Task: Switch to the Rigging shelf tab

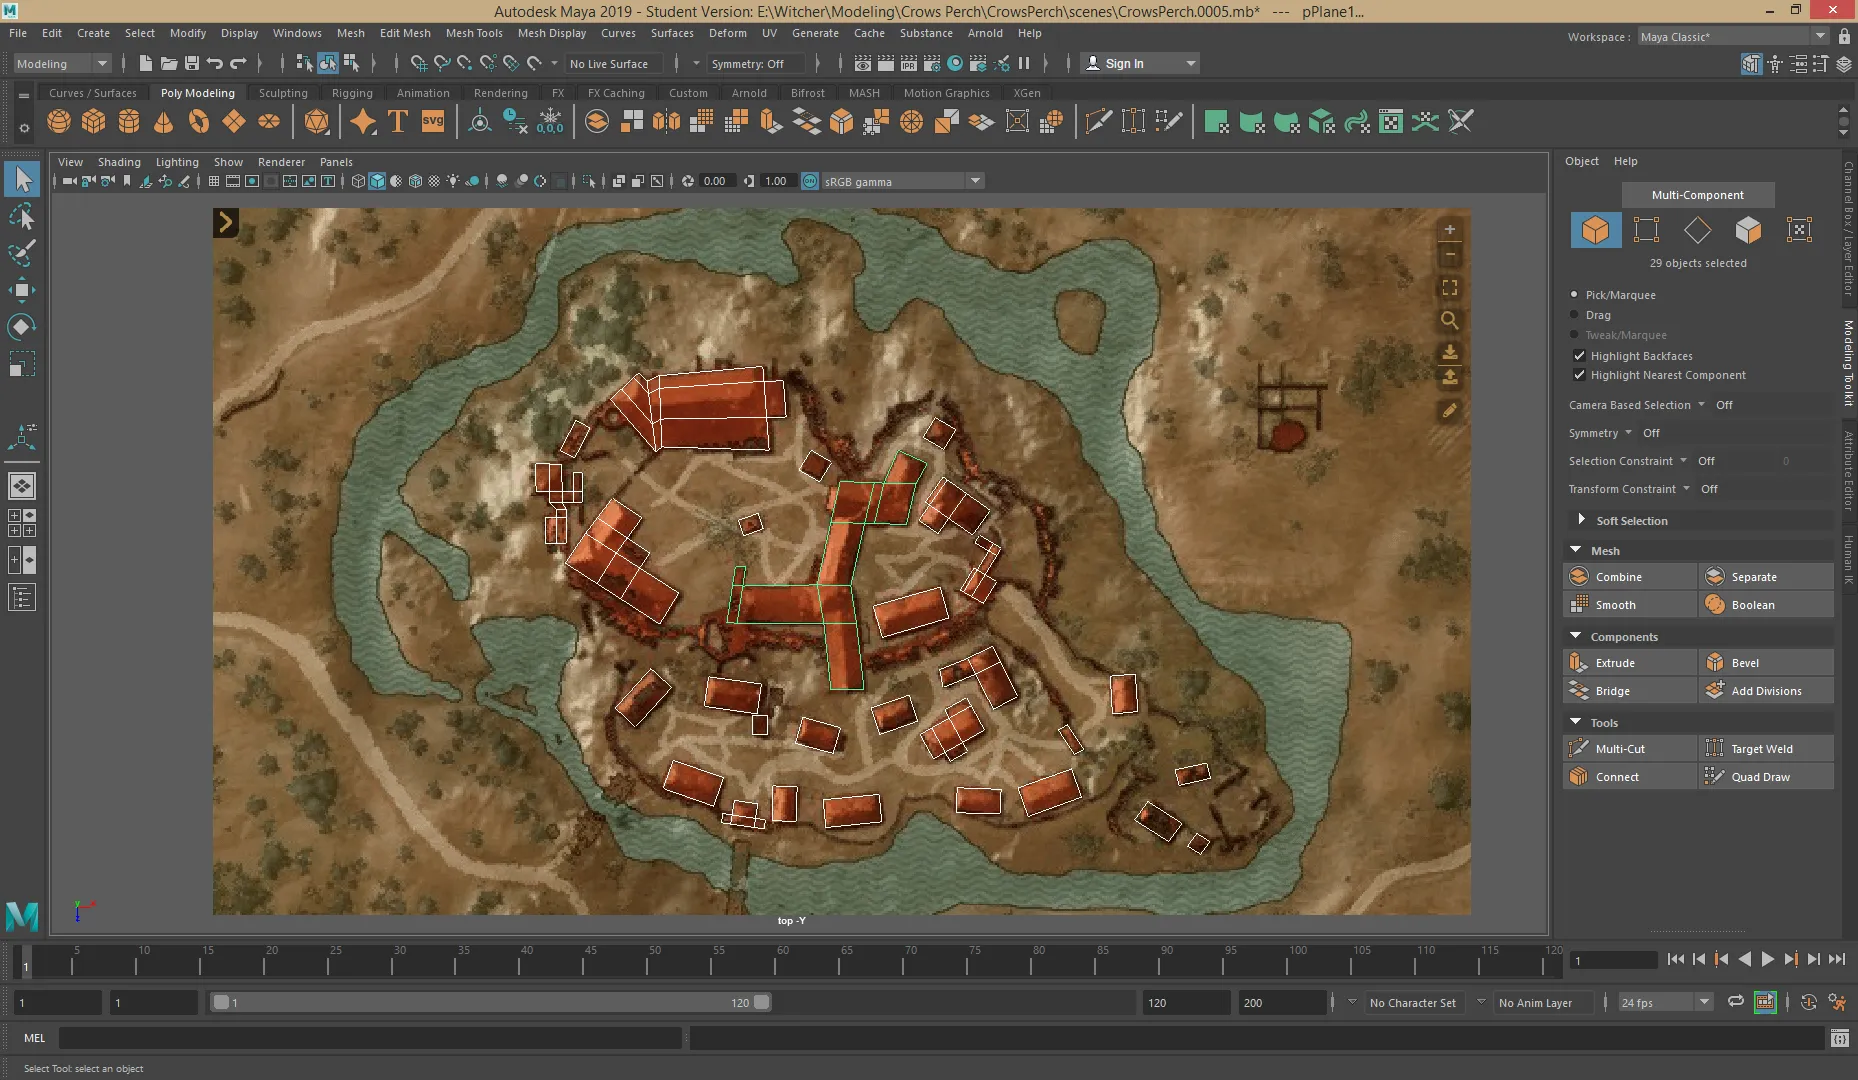Action: tap(352, 93)
